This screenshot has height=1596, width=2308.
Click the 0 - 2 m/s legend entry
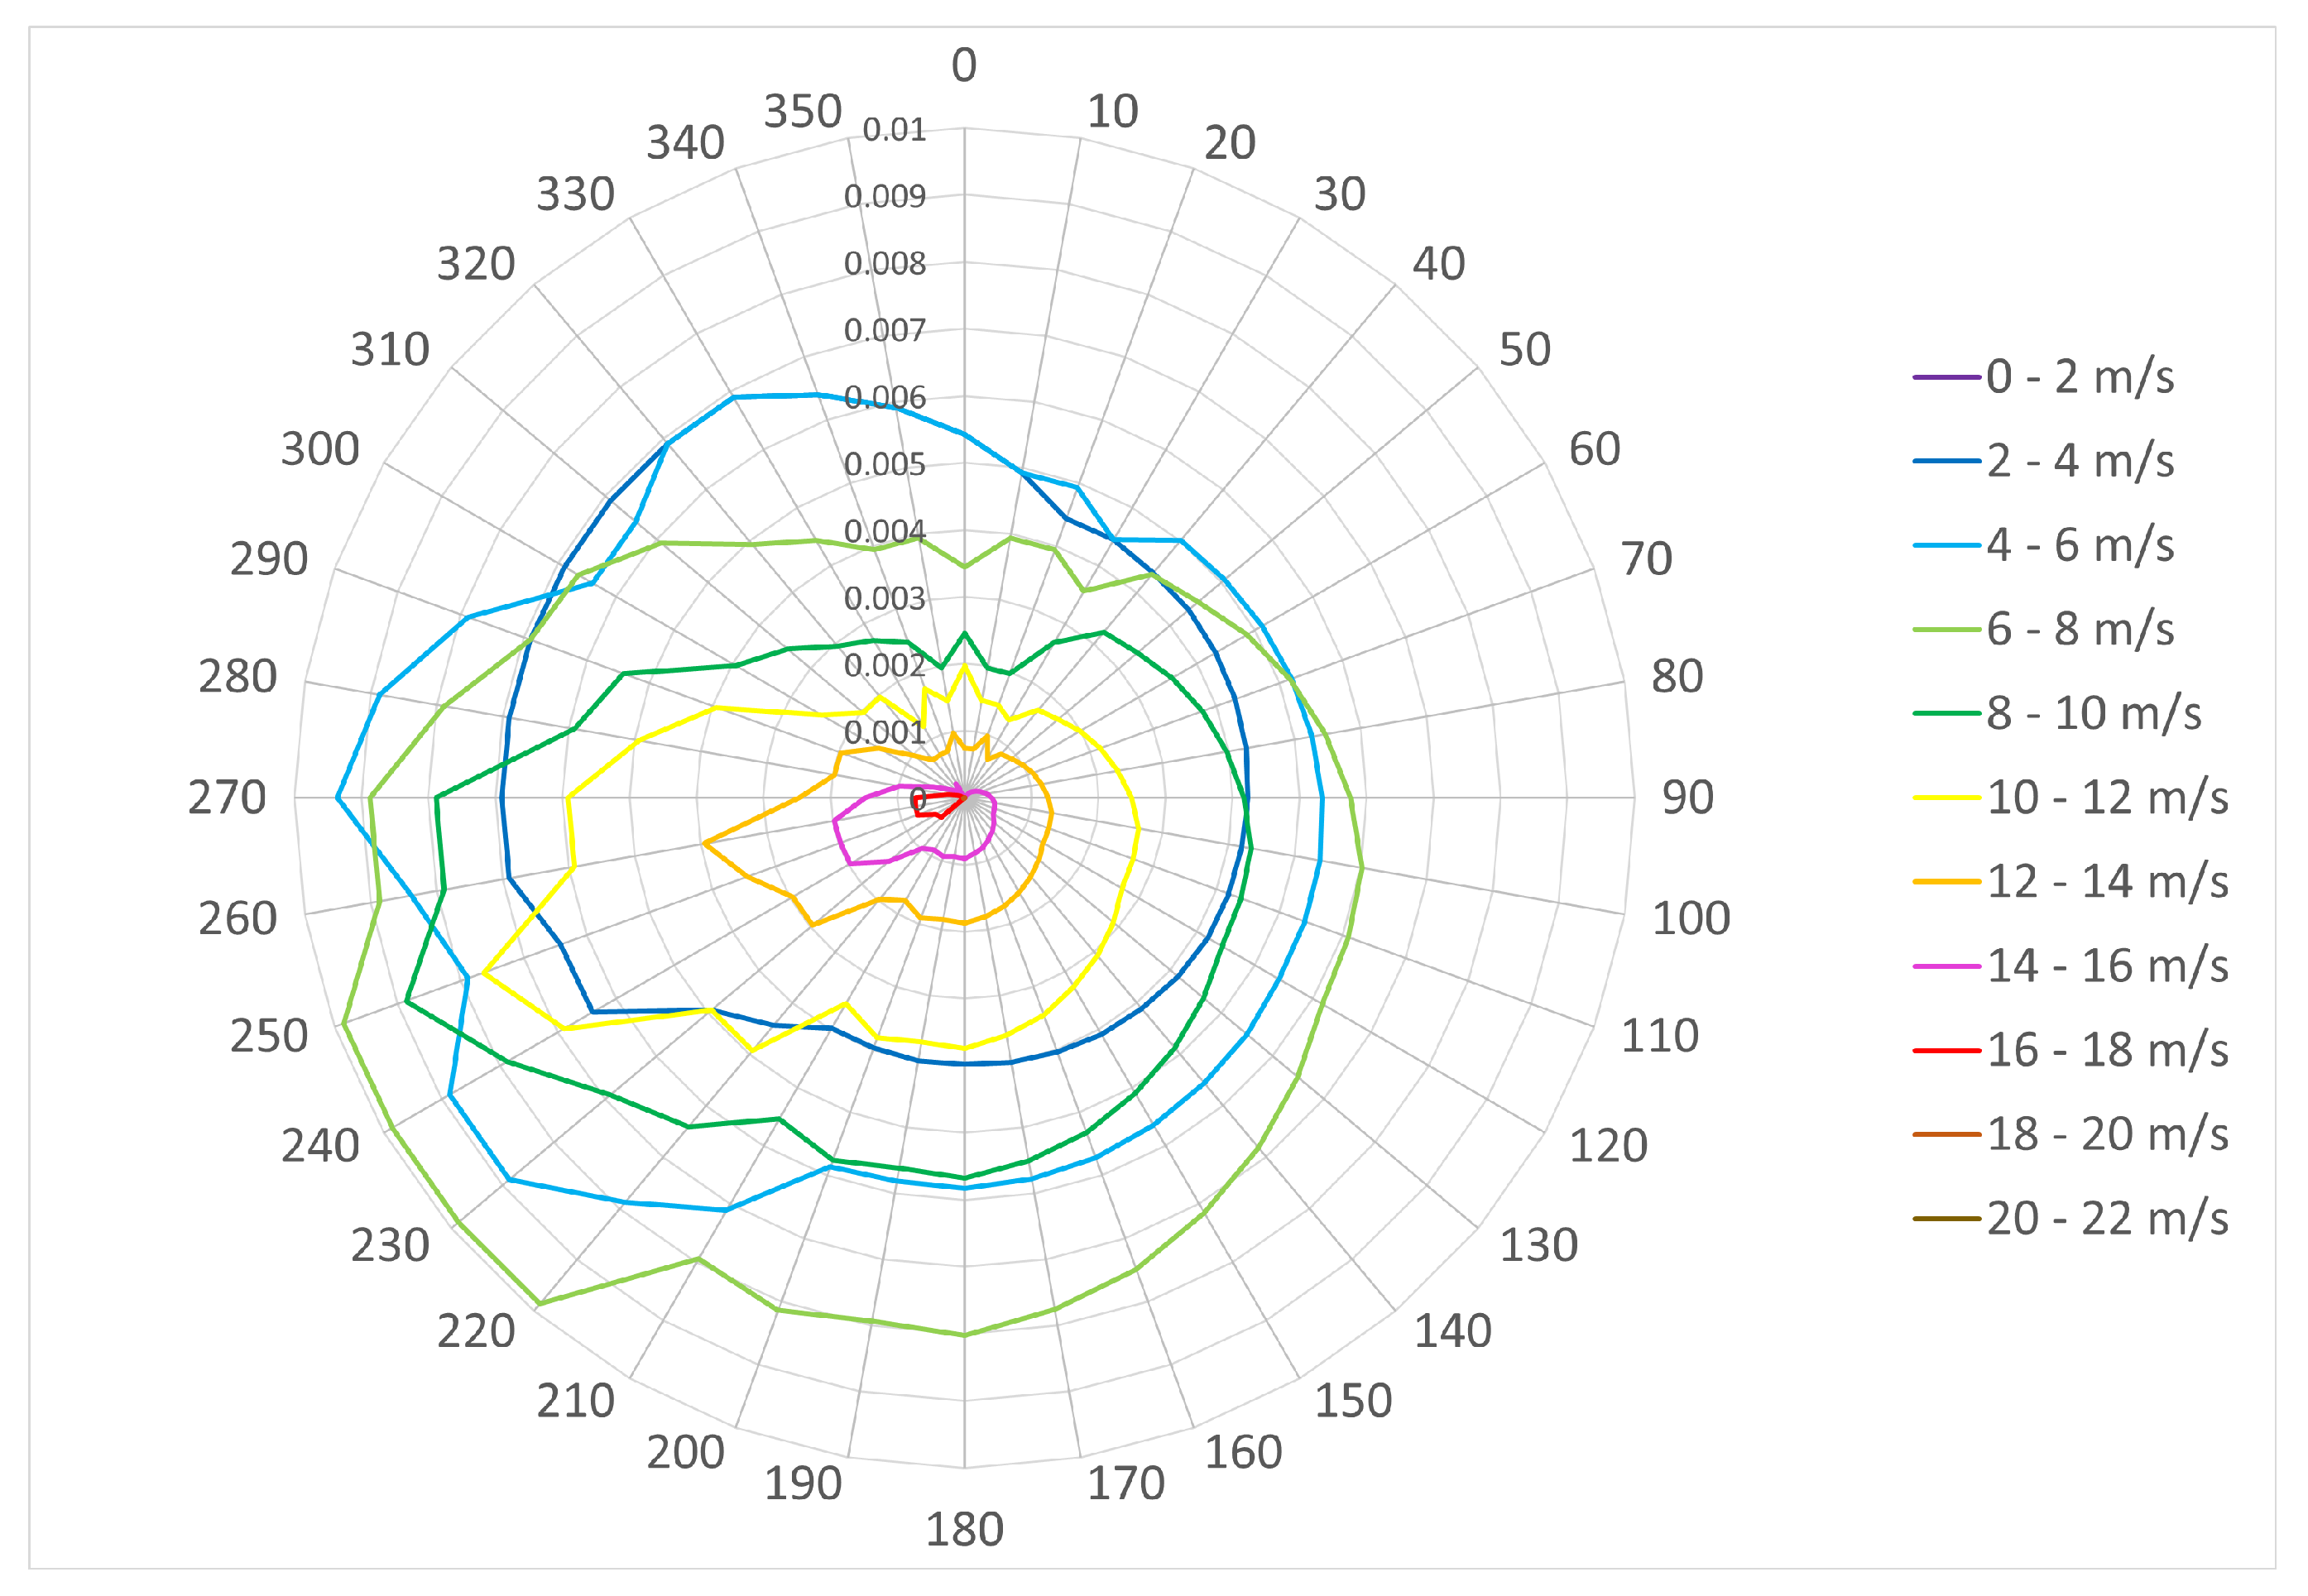tap(2079, 377)
